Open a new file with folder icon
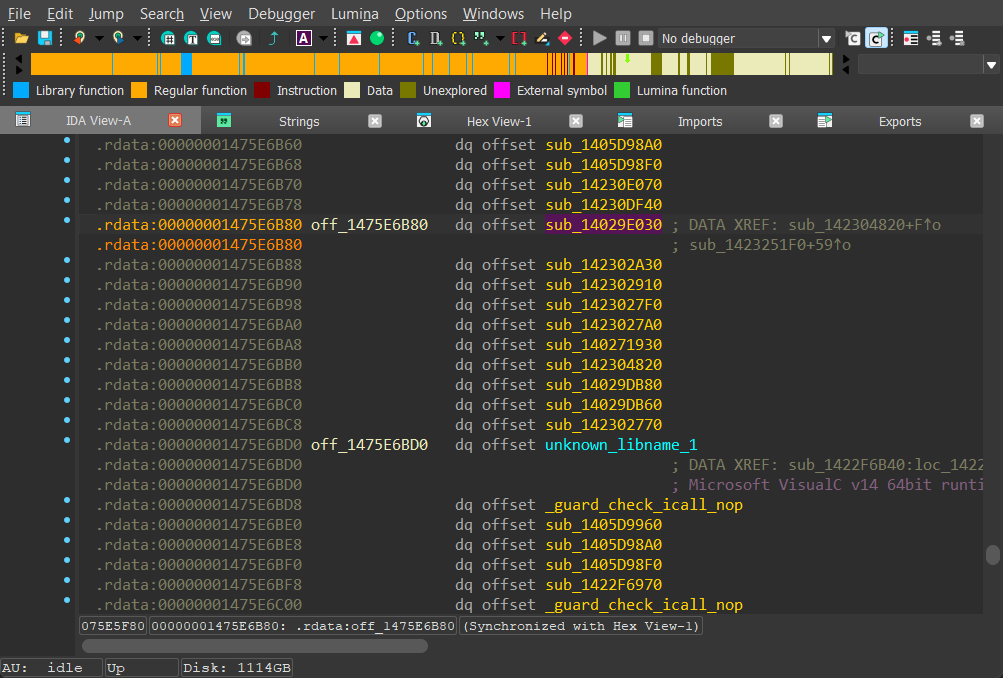The width and height of the screenshot is (1003, 678). (x=22, y=38)
